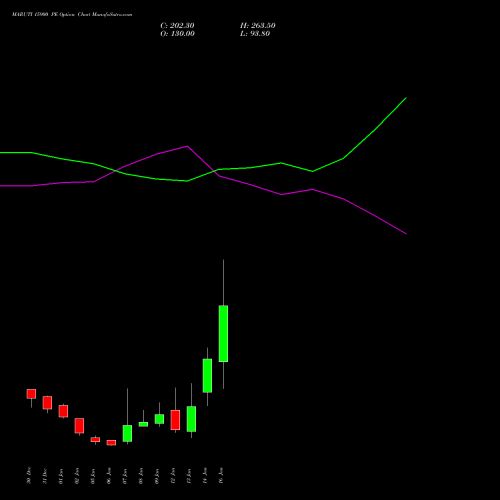Select the open value O: 130.00
This screenshot has width=500, height=500.
[x=177, y=34]
